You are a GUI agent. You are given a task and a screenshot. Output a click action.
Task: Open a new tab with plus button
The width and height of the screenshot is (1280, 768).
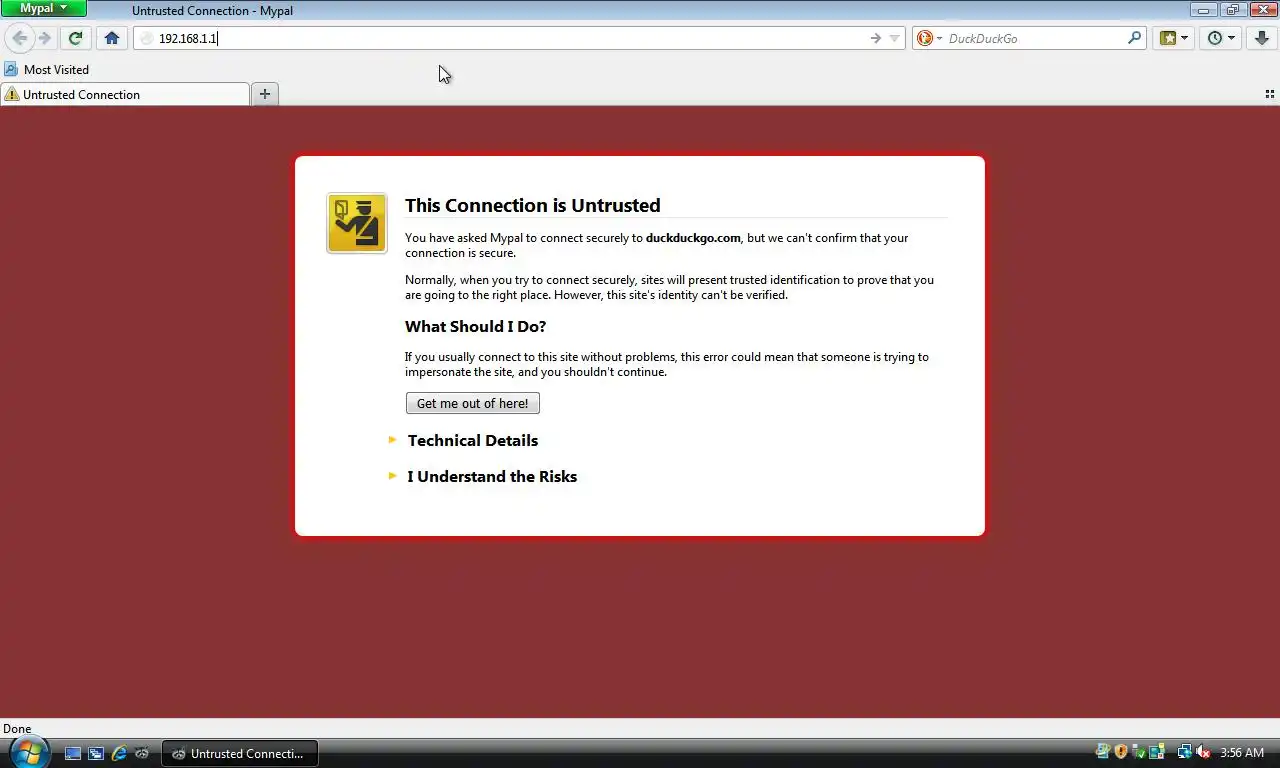tap(265, 94)
